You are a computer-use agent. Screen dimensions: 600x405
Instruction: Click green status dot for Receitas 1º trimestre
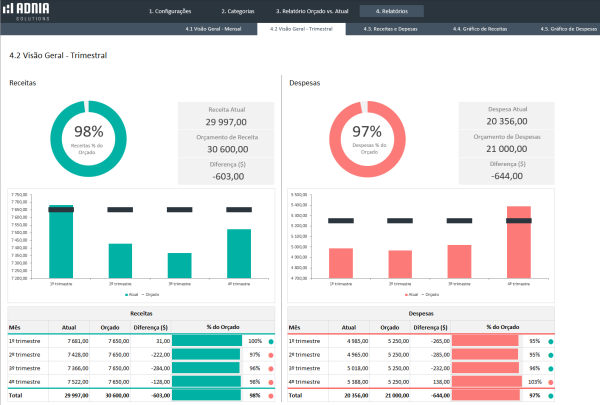point(270,342)
